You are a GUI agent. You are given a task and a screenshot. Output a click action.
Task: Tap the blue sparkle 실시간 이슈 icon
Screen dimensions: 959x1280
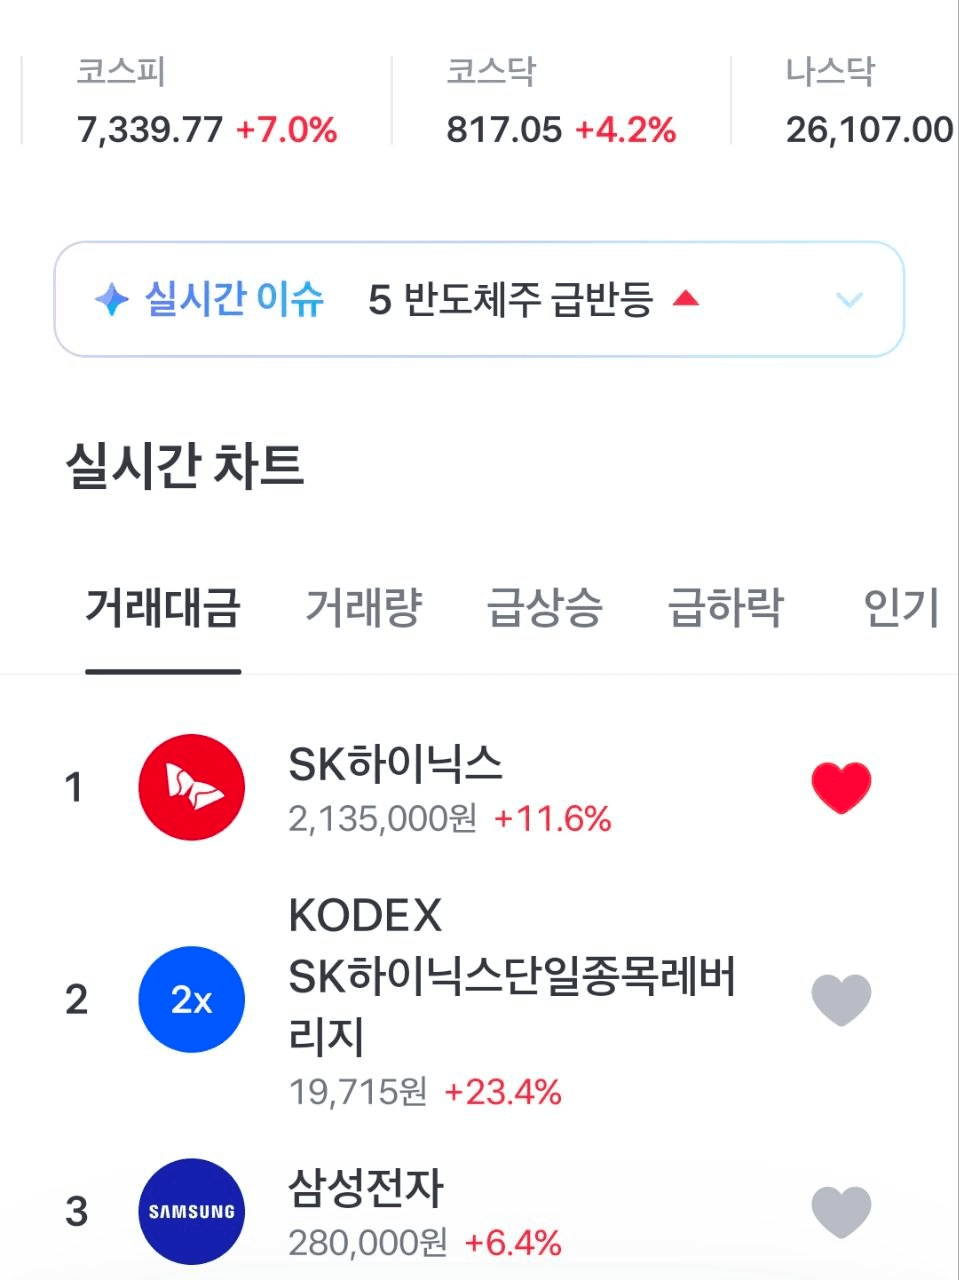coord(111,299)
